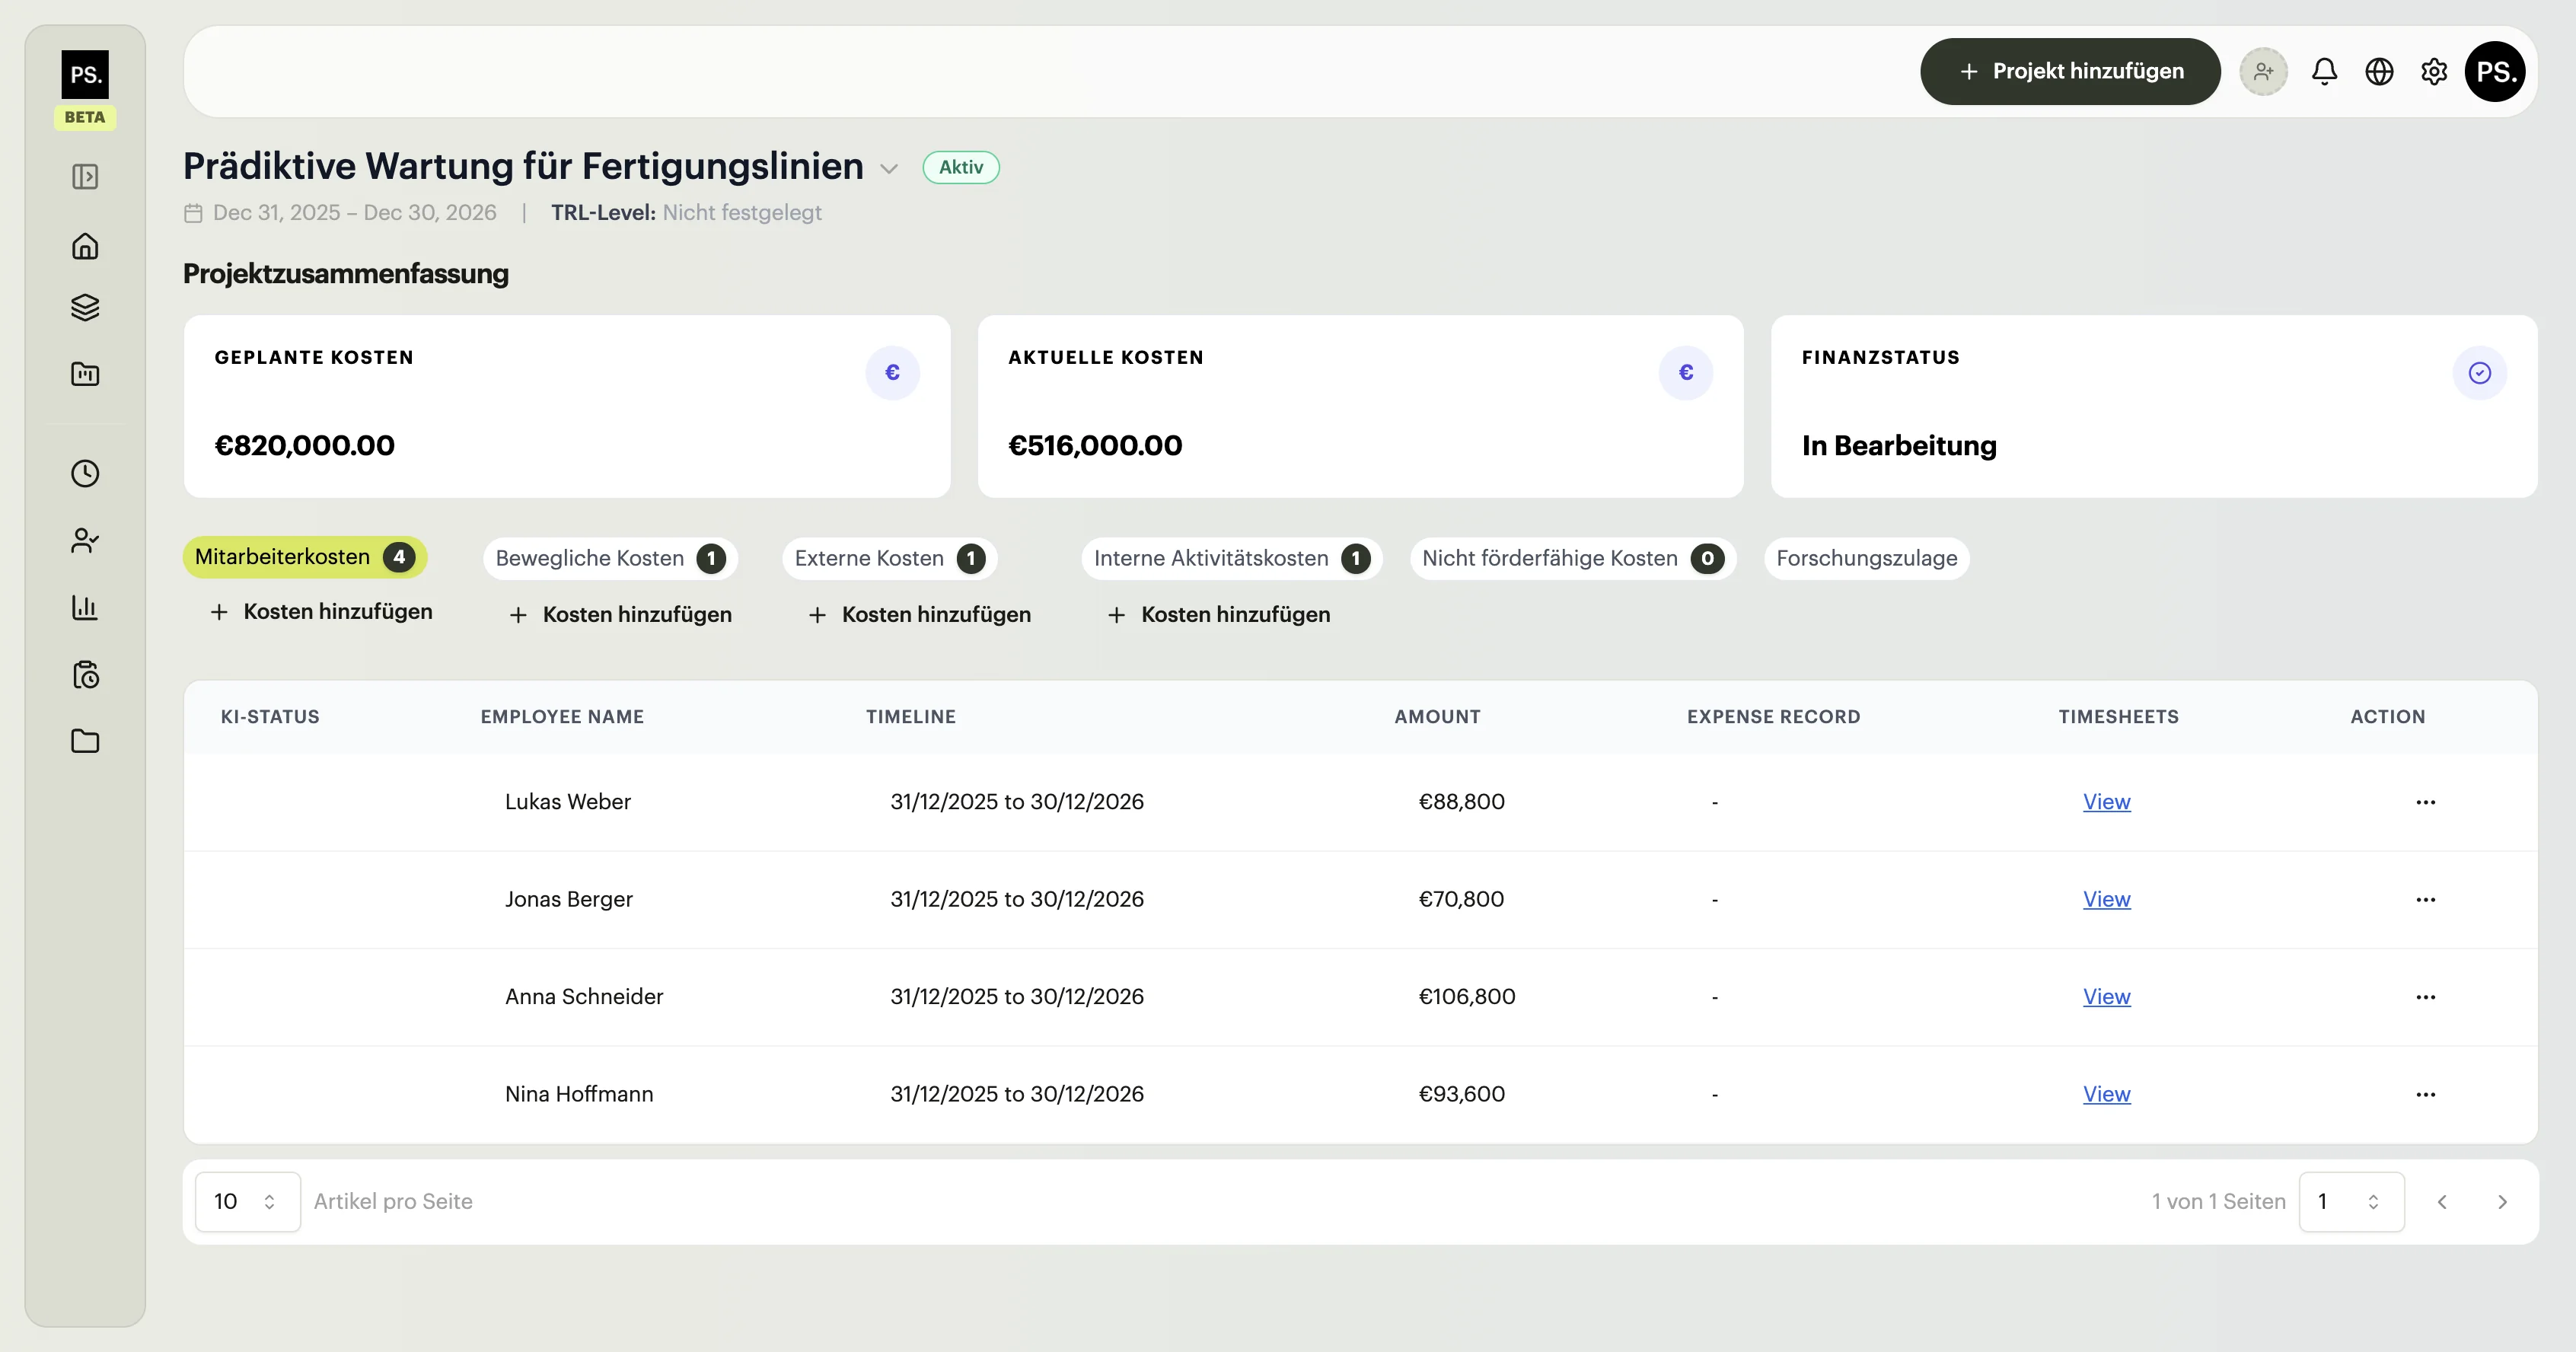Image resolution: width=2576 pixels, height=1352 pixels.
Task: Open the plain folder icon in sidebar
Action: pyautogui.click(x=85, y=741)
